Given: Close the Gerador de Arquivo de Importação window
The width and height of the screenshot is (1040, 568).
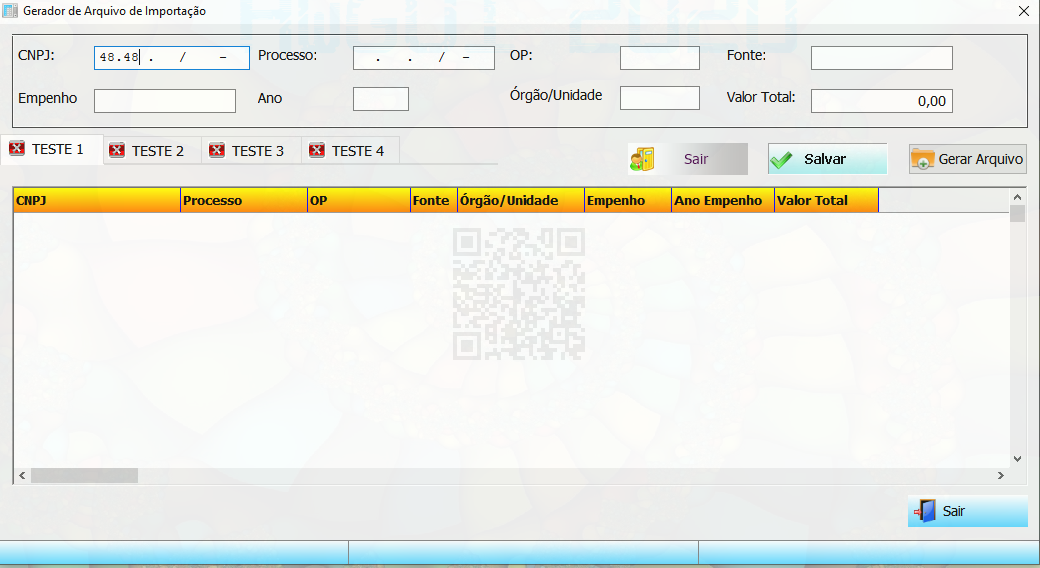Looking at the screenshot, I should pos(1023,11).
